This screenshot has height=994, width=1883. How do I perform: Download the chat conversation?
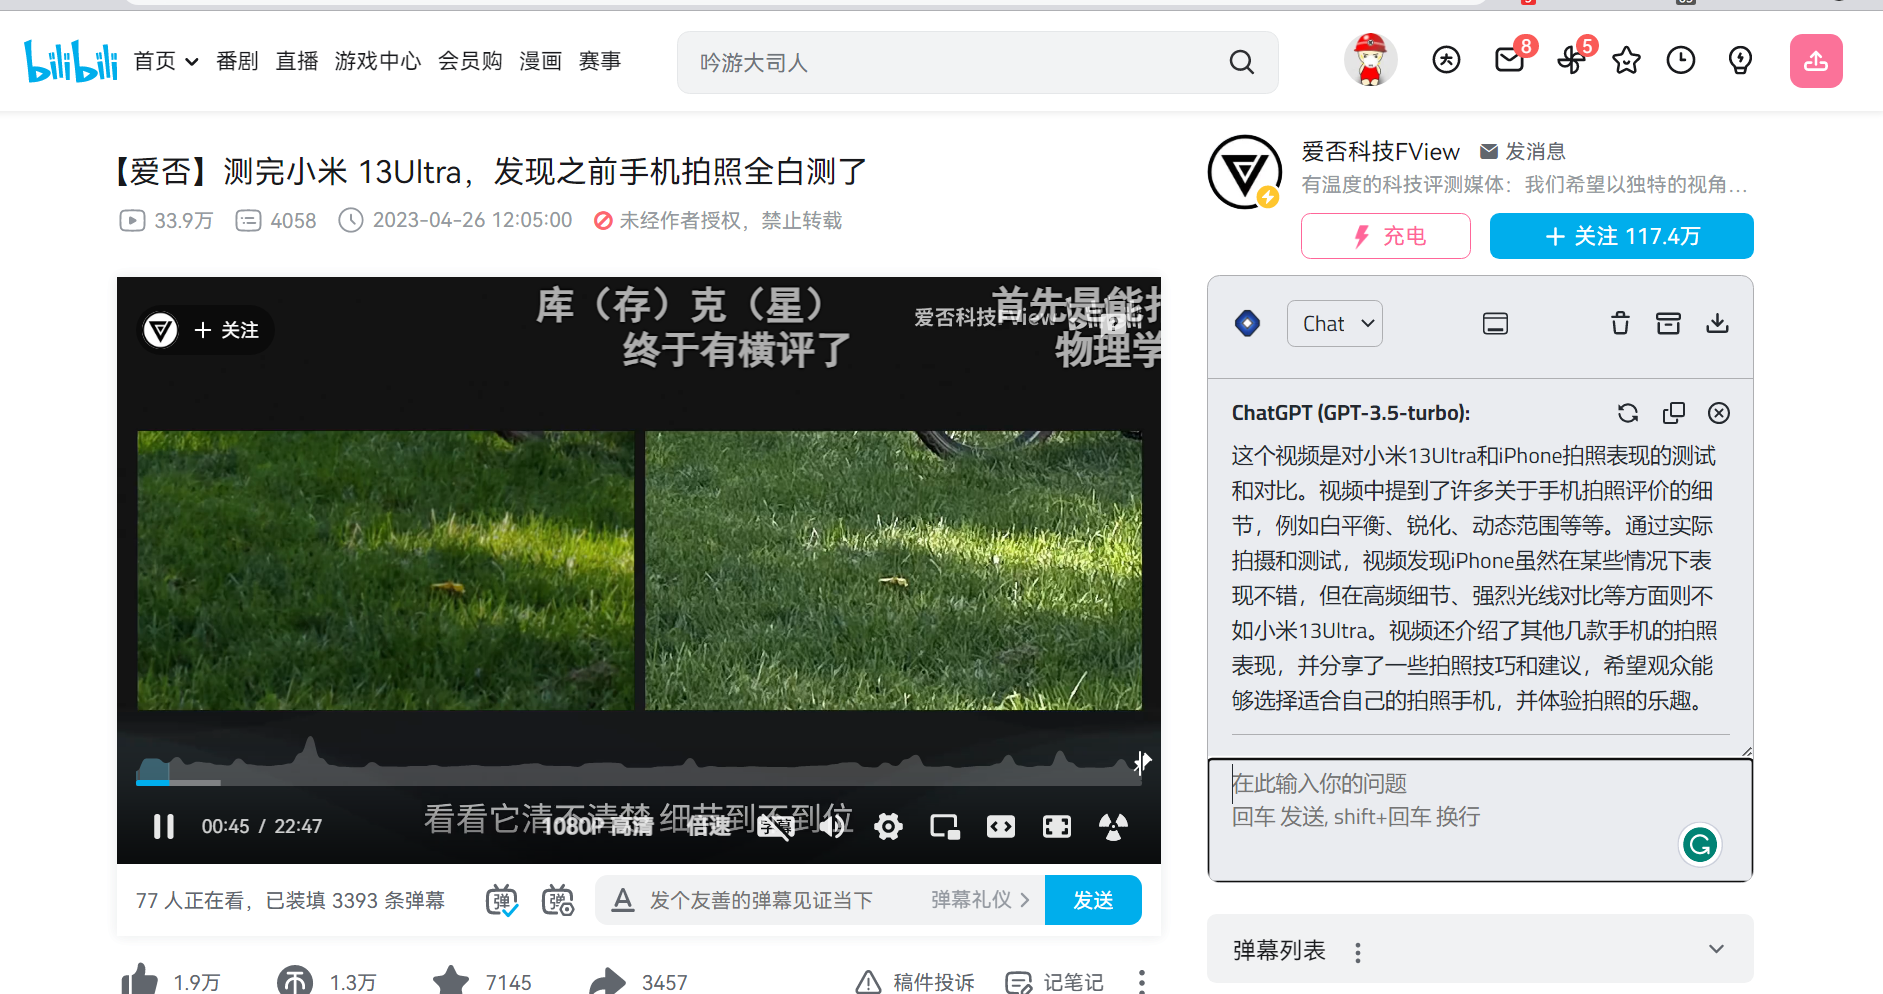(x=1717, y=323)
